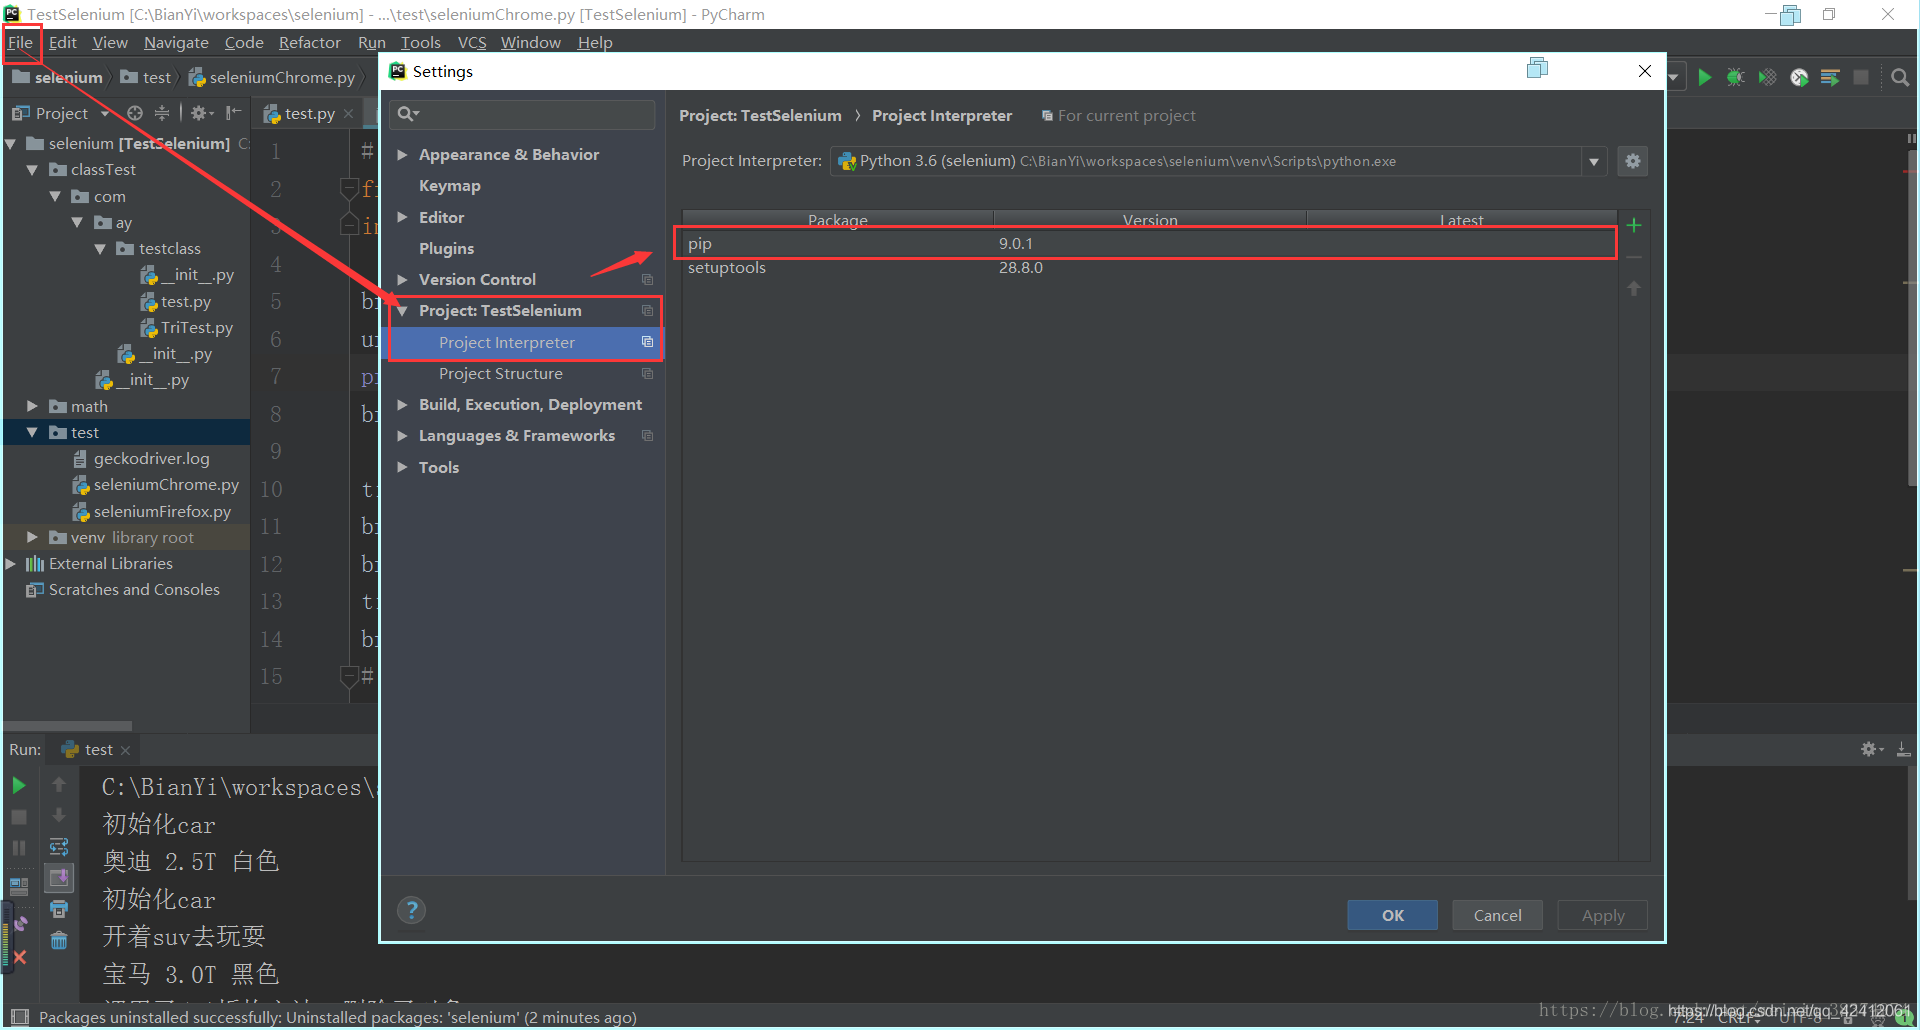Open Search Everywhere magnifier icon
The image size is (1920, 1030).
pyautogui.click(x=1900, y=77)
